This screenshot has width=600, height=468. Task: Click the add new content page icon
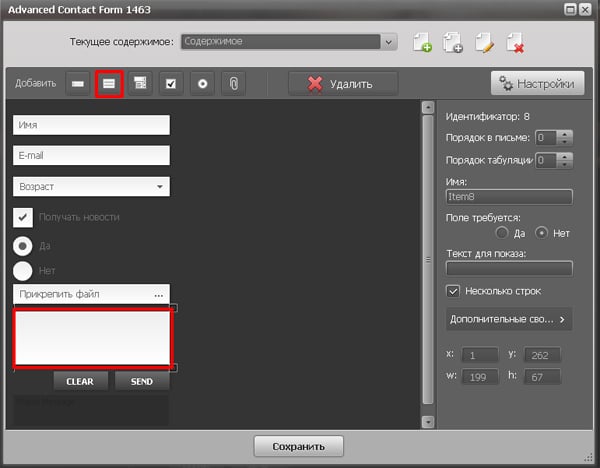[x=422, y=42]
